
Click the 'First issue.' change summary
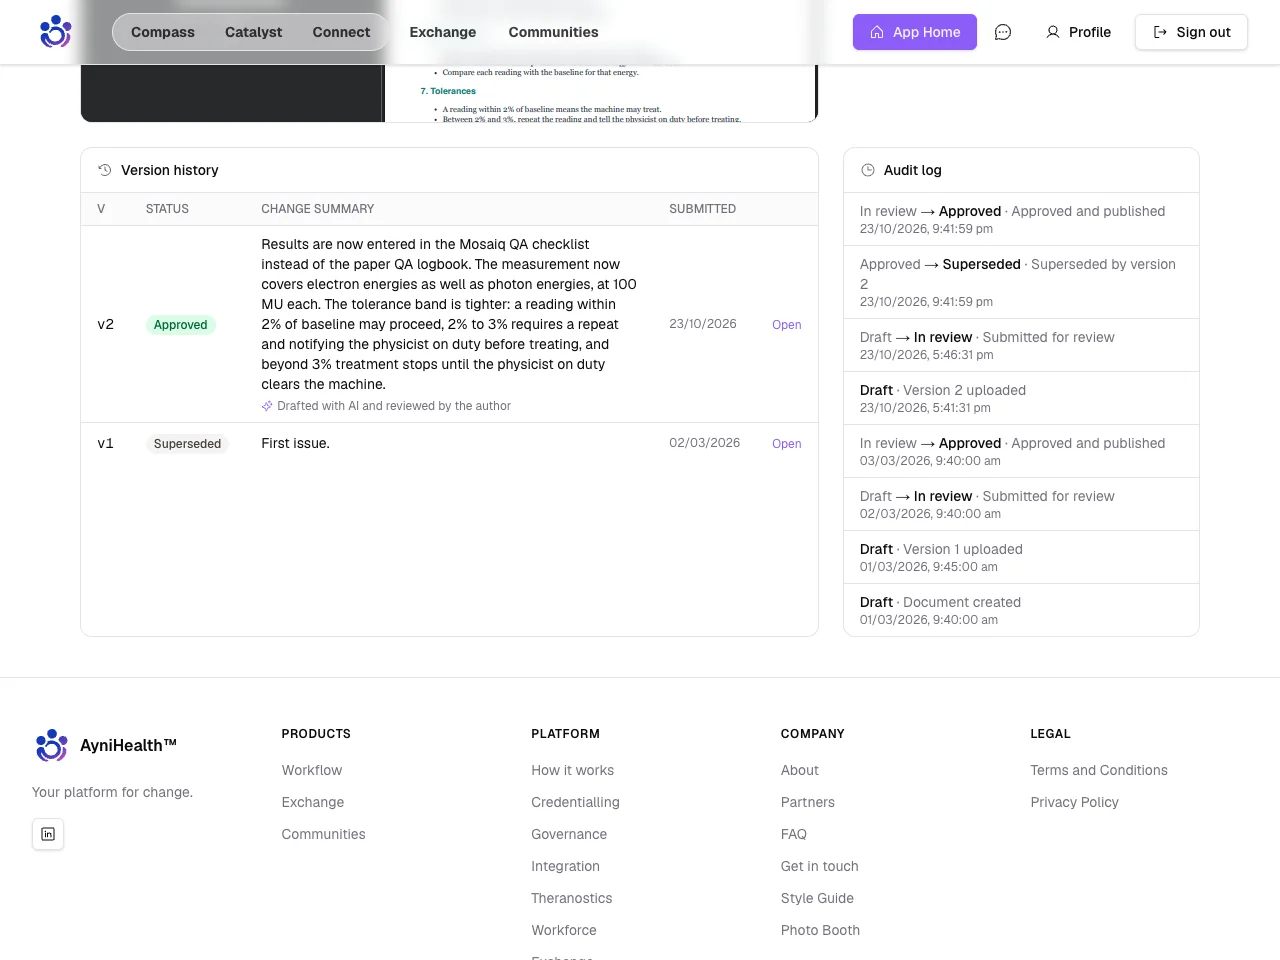(295, 443)
